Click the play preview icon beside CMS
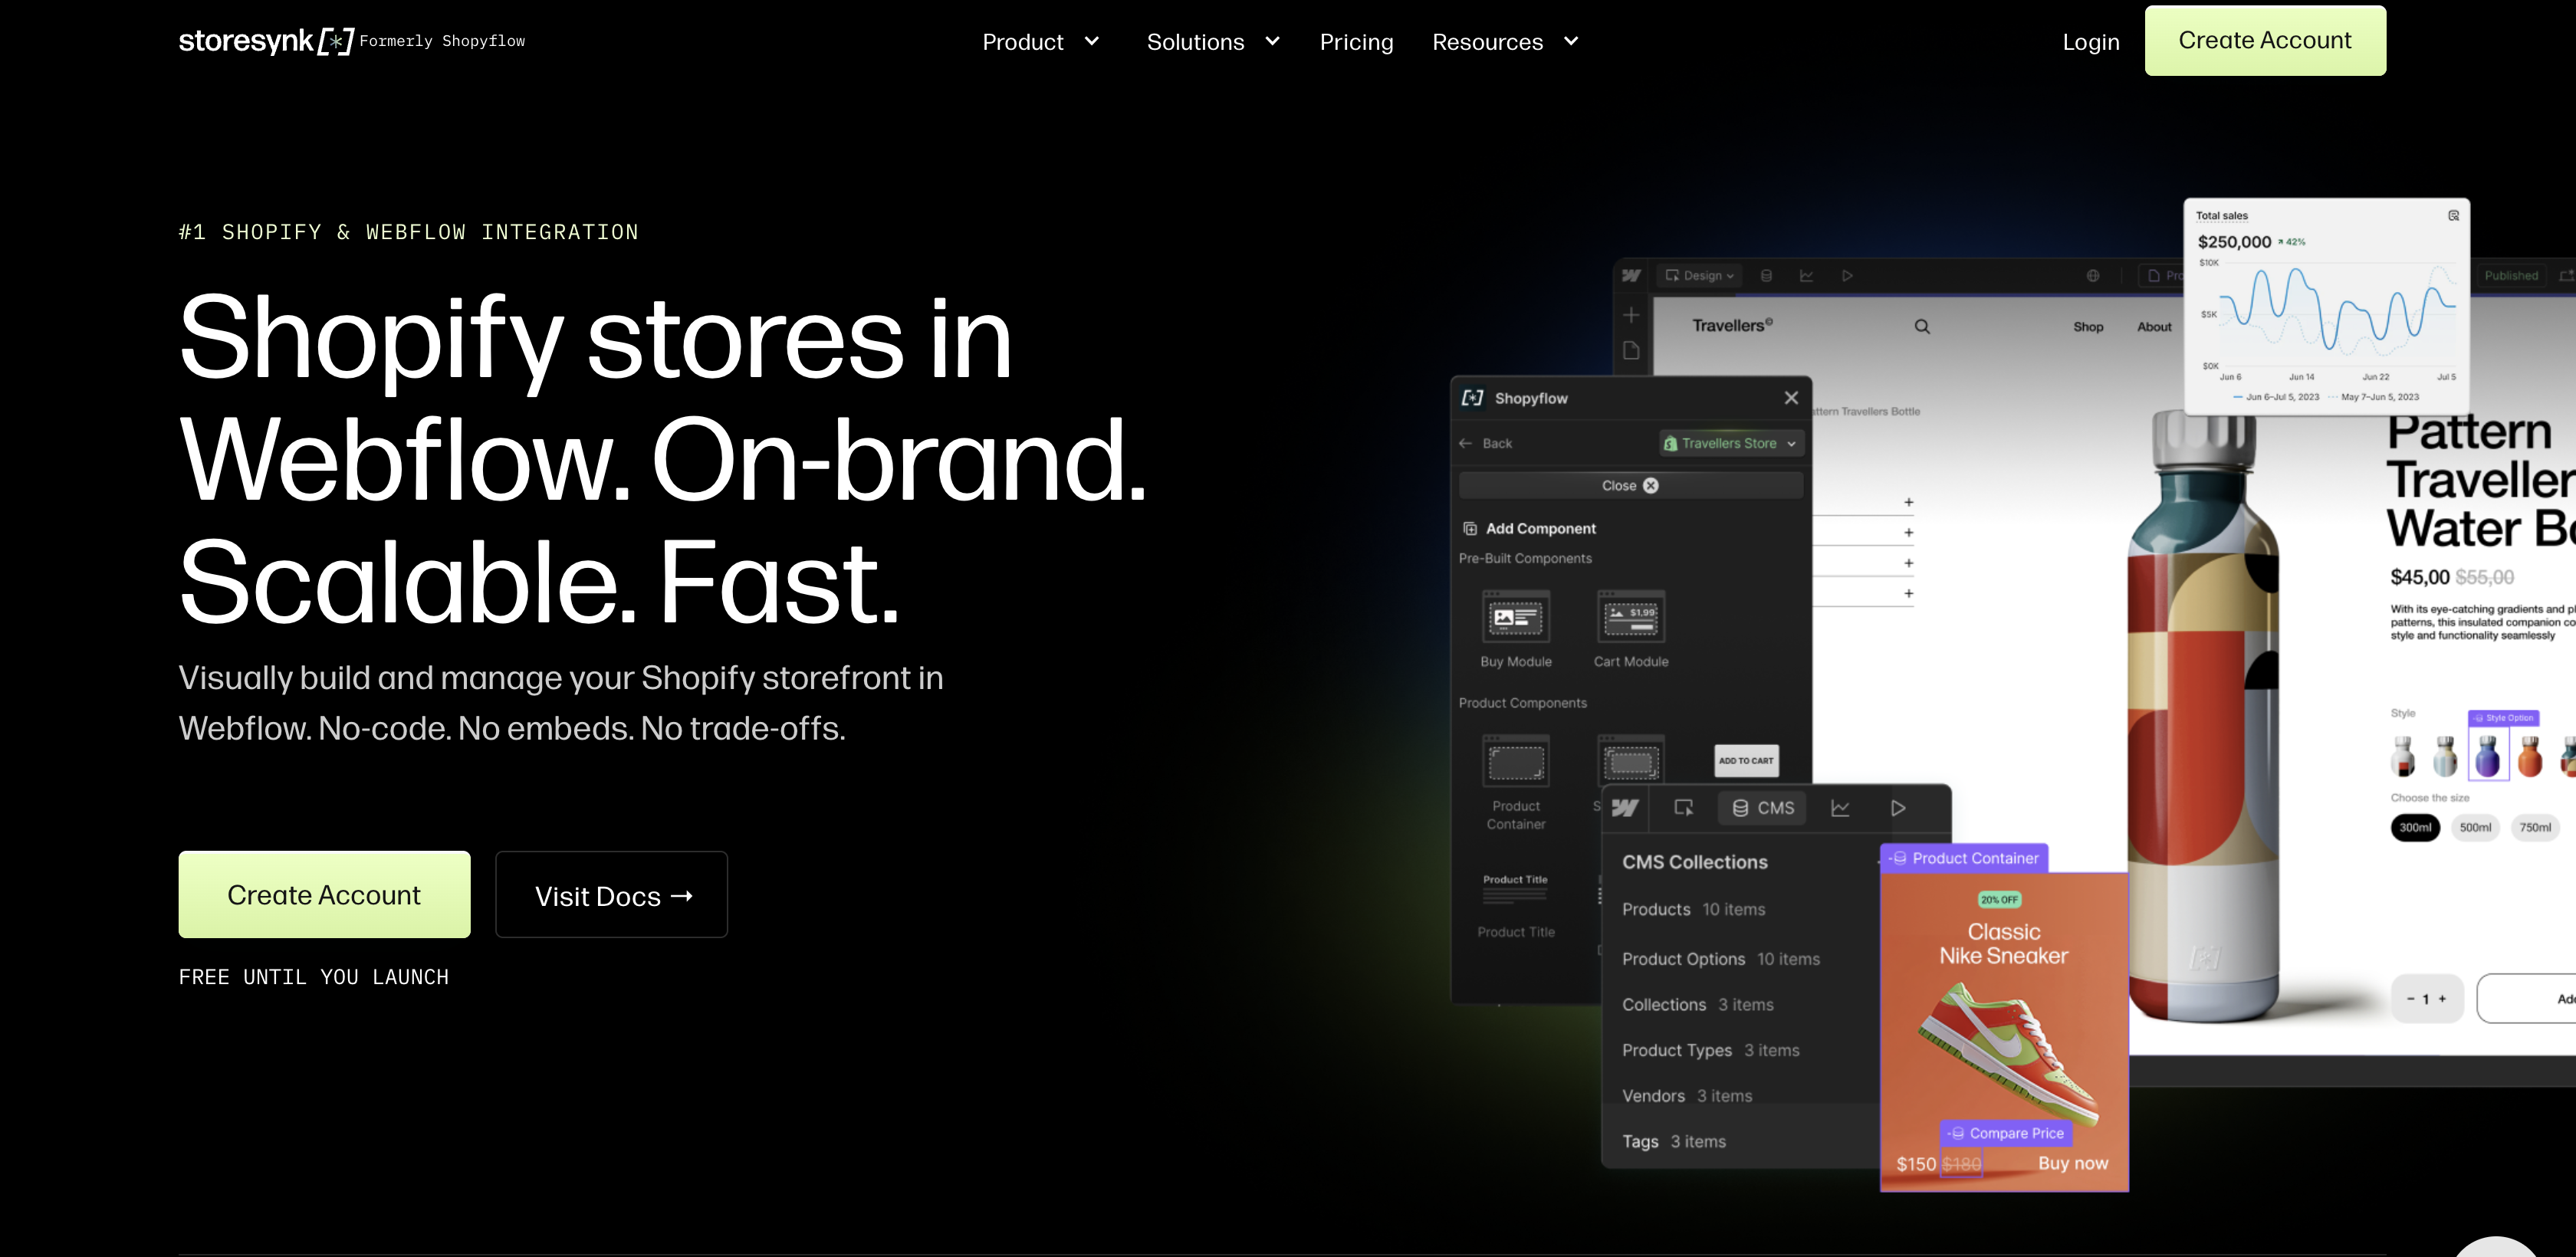 1898,808
